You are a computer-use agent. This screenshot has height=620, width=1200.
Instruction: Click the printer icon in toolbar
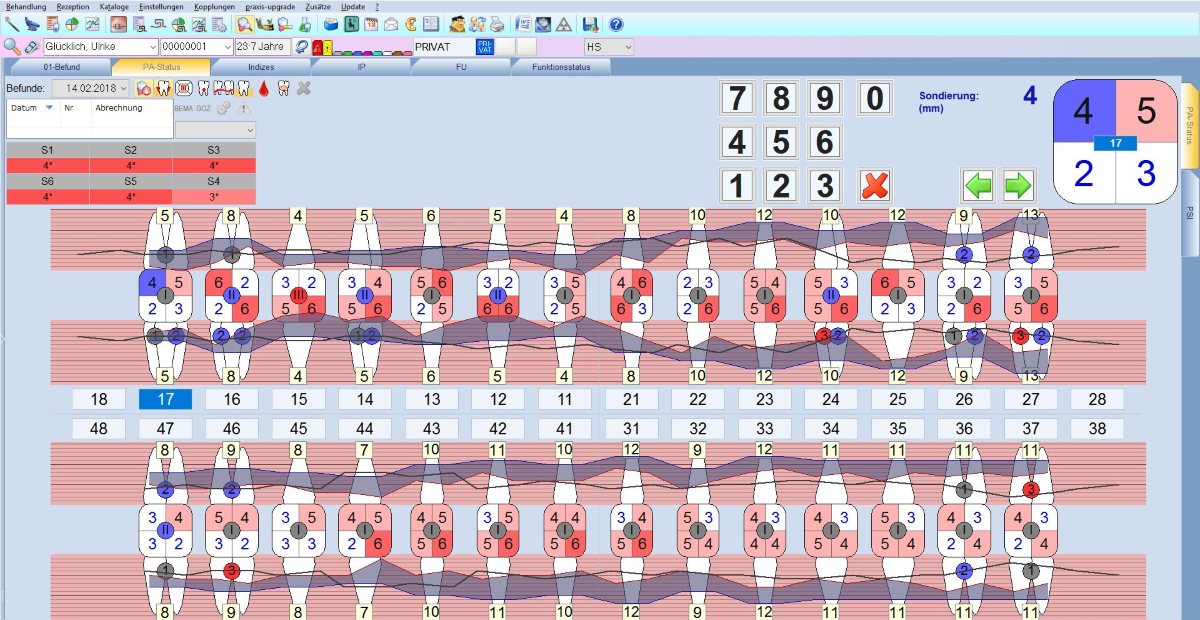pos(498,24)
